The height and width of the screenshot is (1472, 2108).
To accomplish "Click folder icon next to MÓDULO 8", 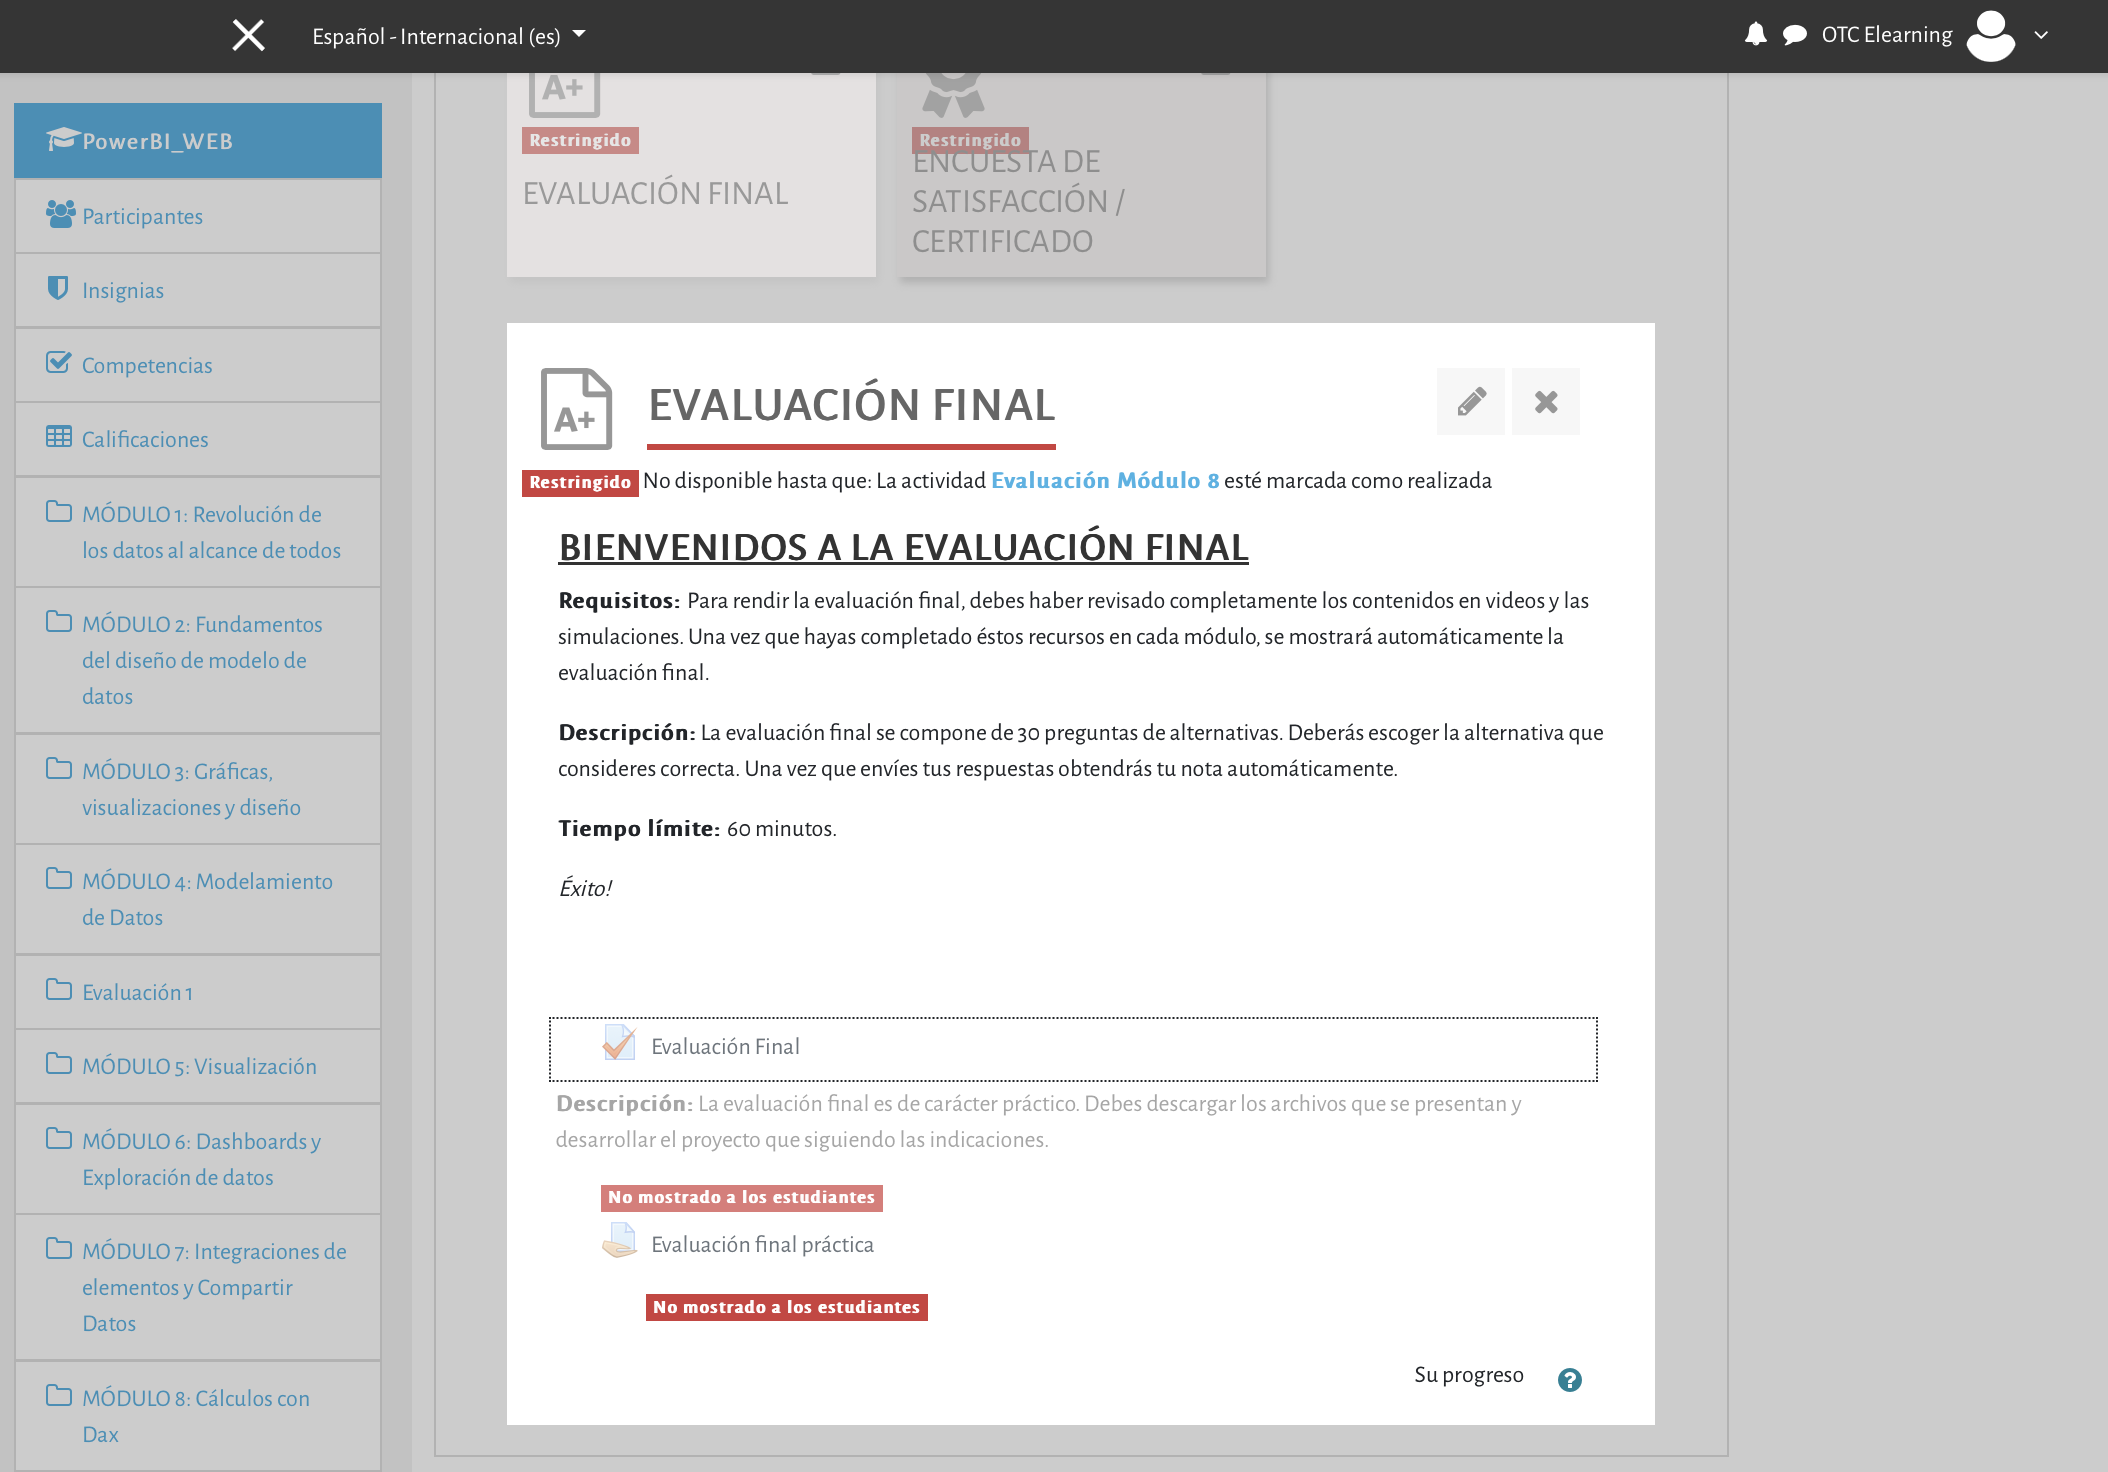I will tap(59, 1396).
